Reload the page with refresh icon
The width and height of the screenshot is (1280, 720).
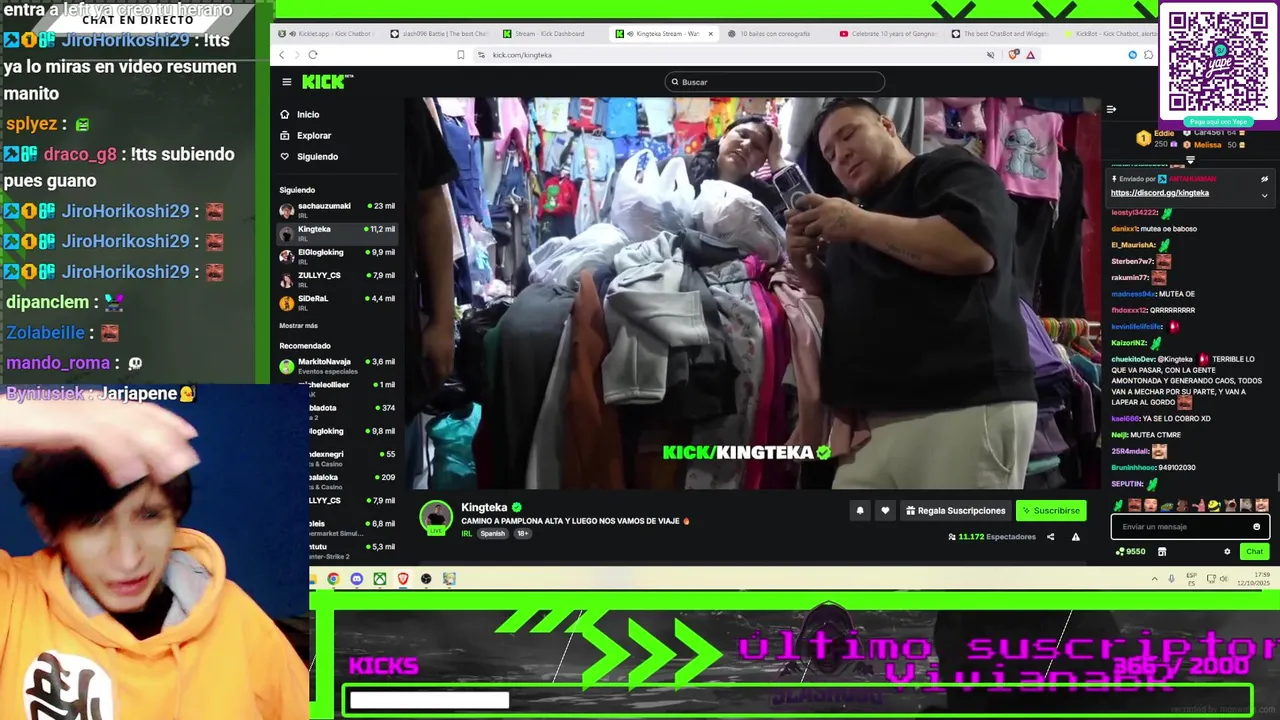(x=313, y=55)
